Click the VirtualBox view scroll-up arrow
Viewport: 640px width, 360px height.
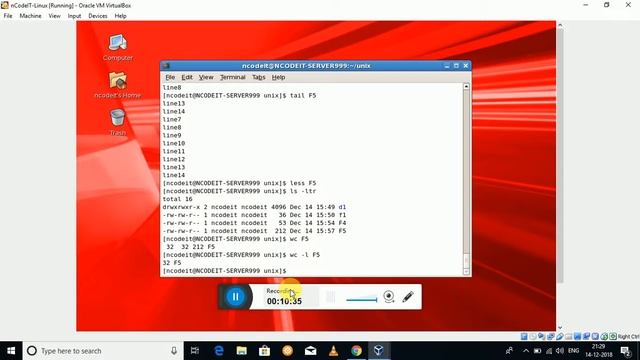(560, 25)
